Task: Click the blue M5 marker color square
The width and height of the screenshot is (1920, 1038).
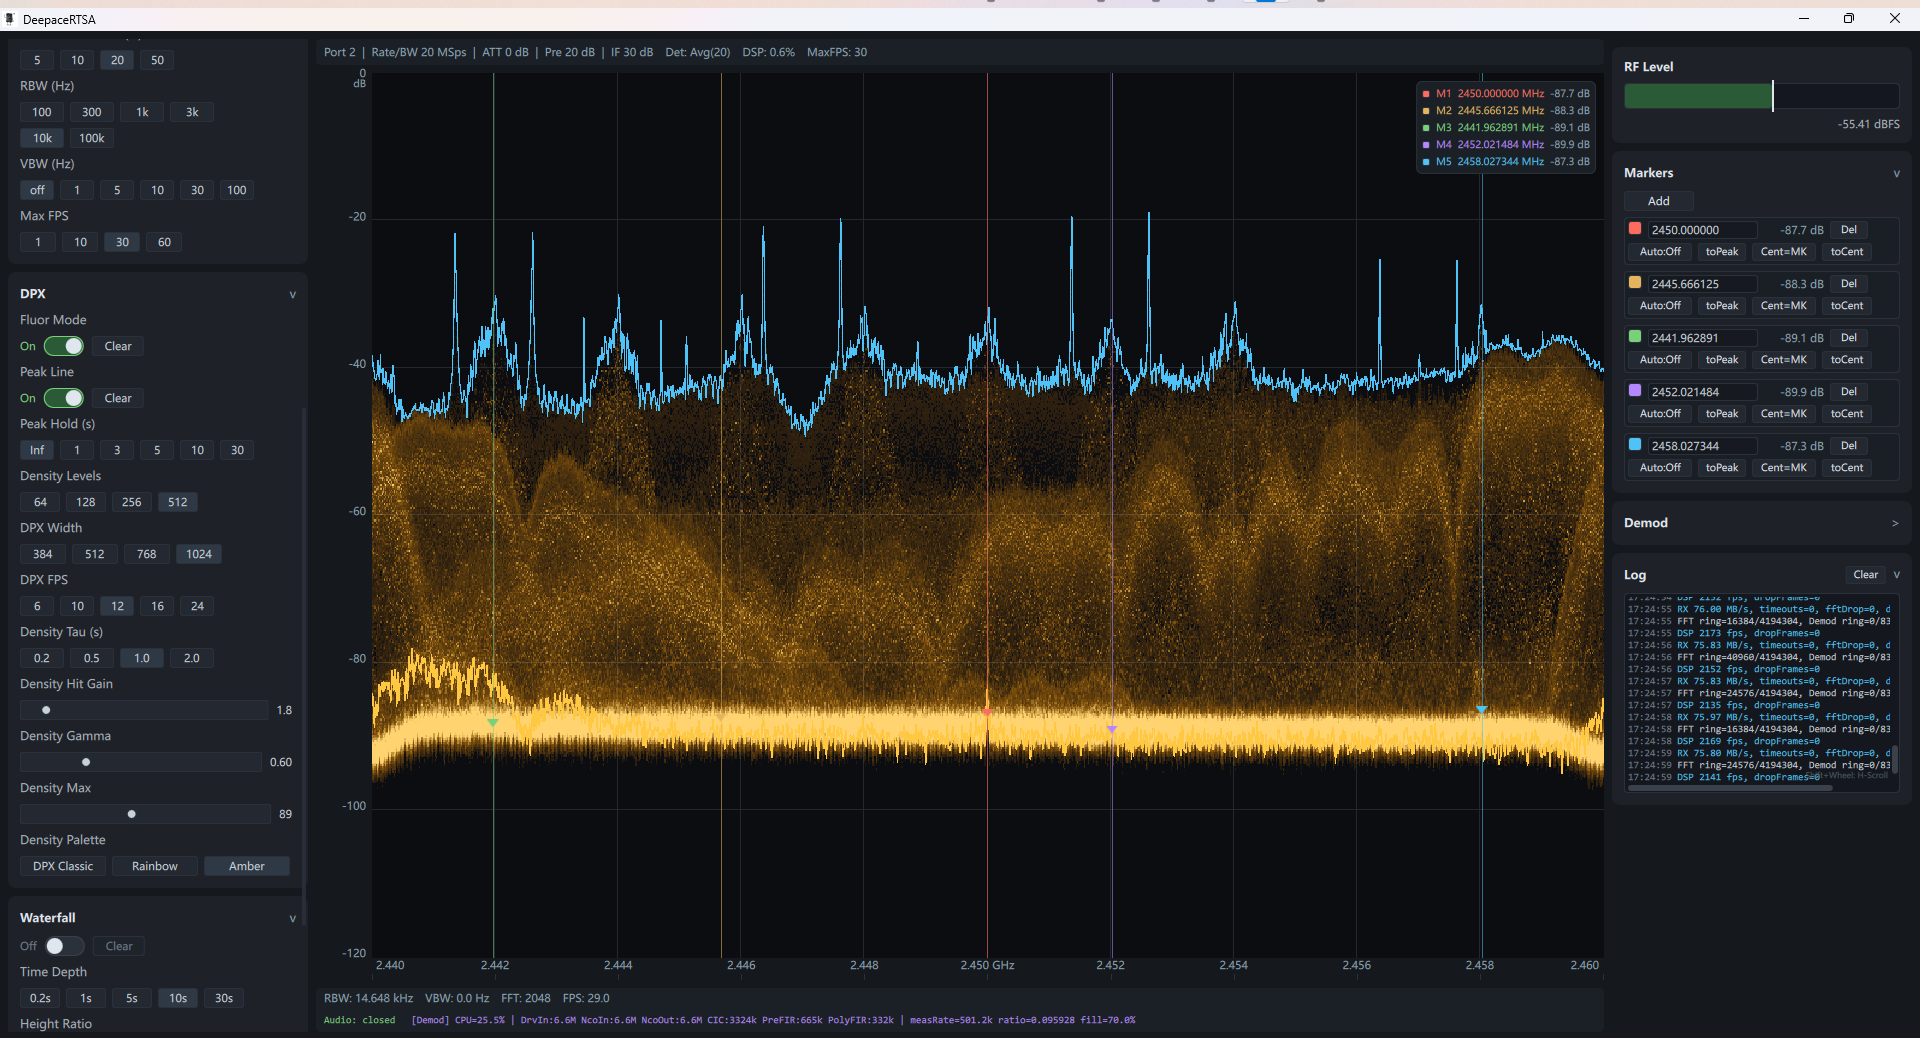Action: pyautogui.click(x=1635, y=445)
